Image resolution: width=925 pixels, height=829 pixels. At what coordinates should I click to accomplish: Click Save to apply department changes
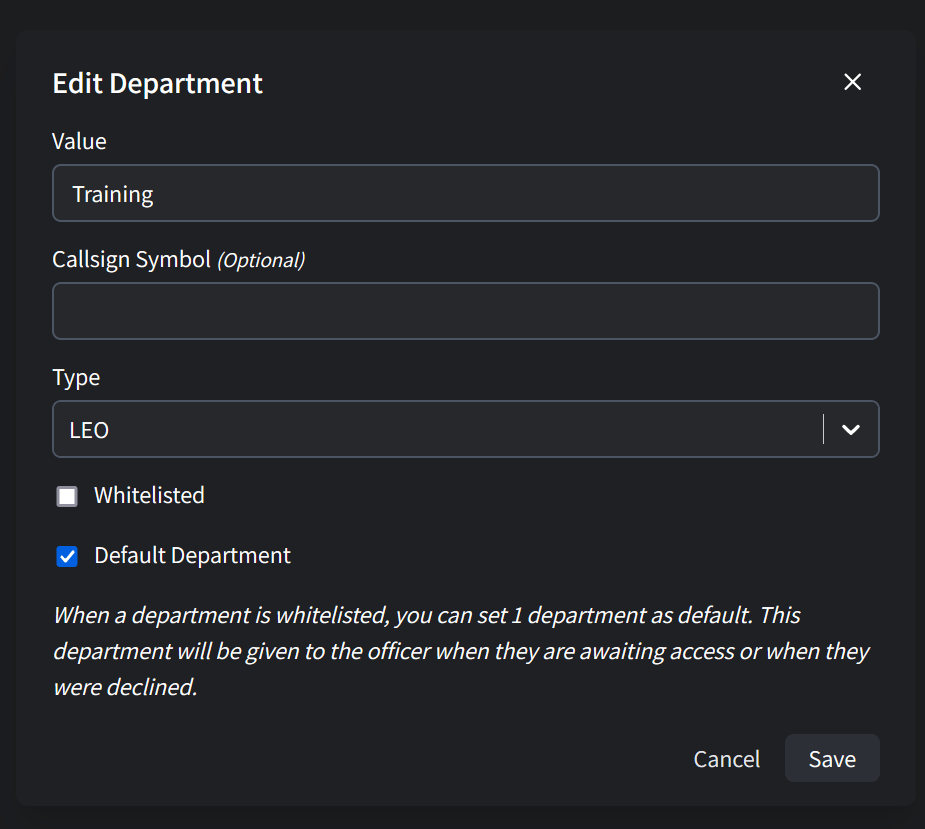(x=832, y=758)
